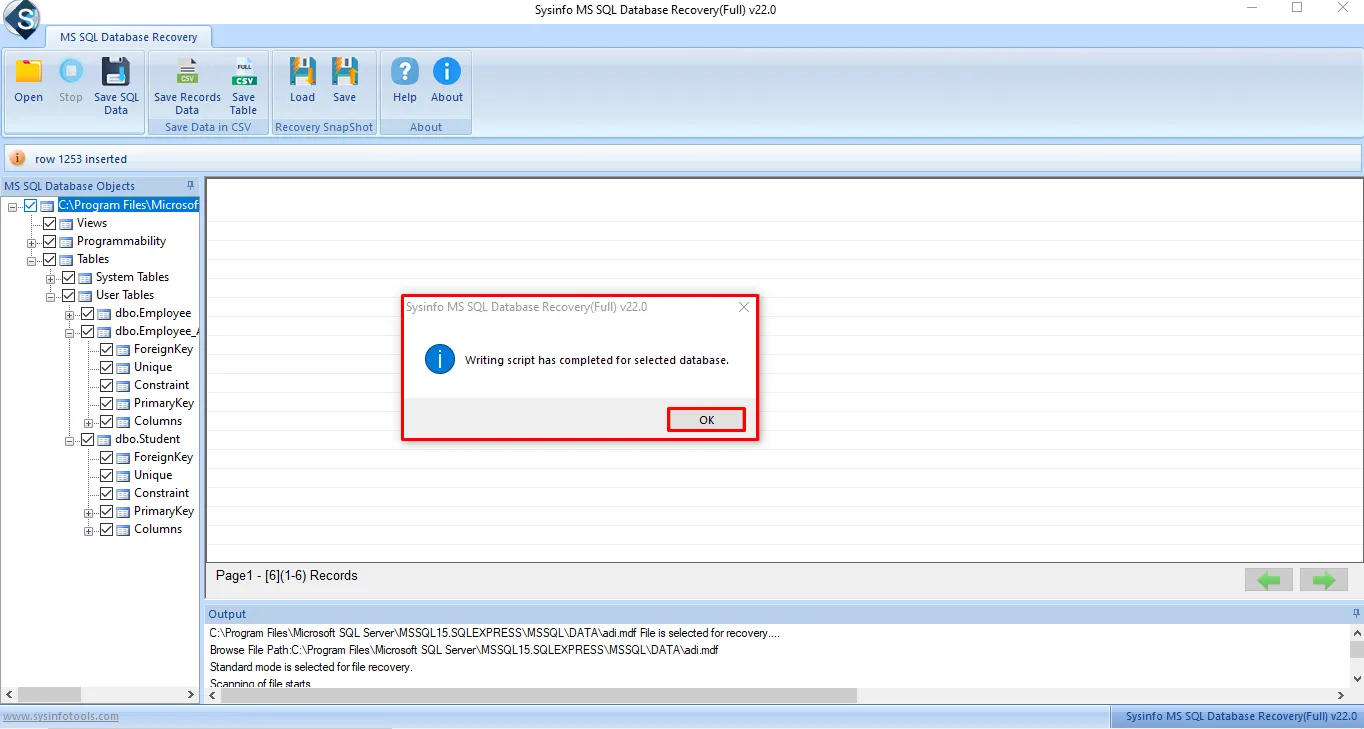
Task: Click the Save Table CSV icon
Action: pos(243,72)
